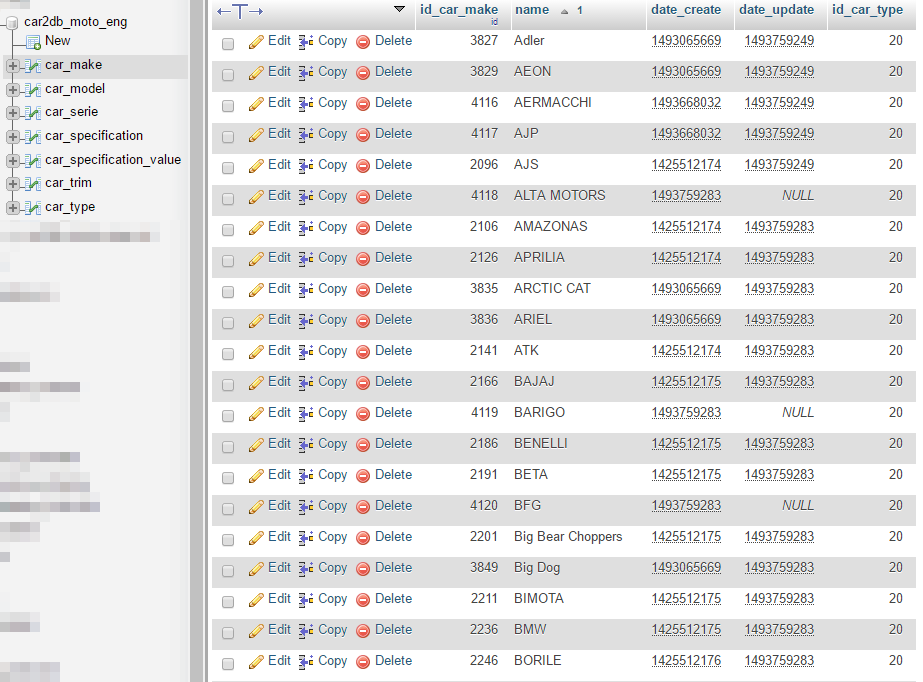Click pencil Edit icon in BFG row
This screenshot has height=682, width=923.
[x=256, y=507]
